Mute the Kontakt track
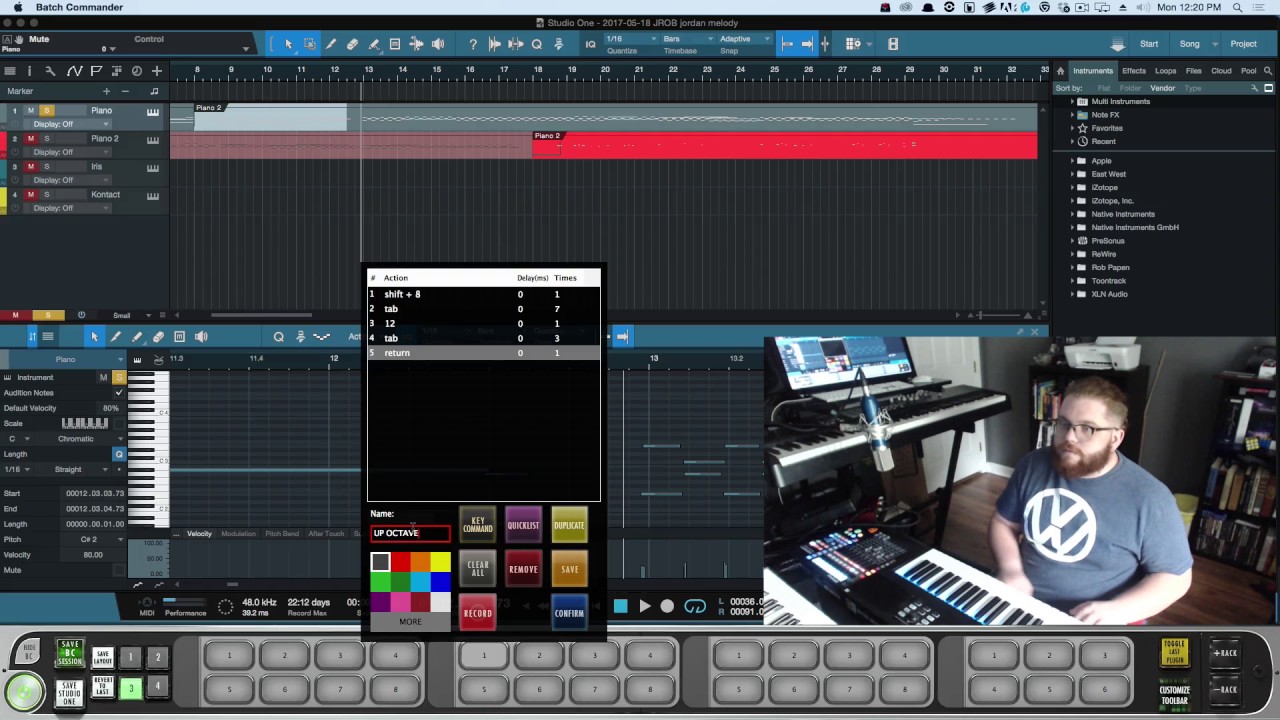 coord(30,195)
